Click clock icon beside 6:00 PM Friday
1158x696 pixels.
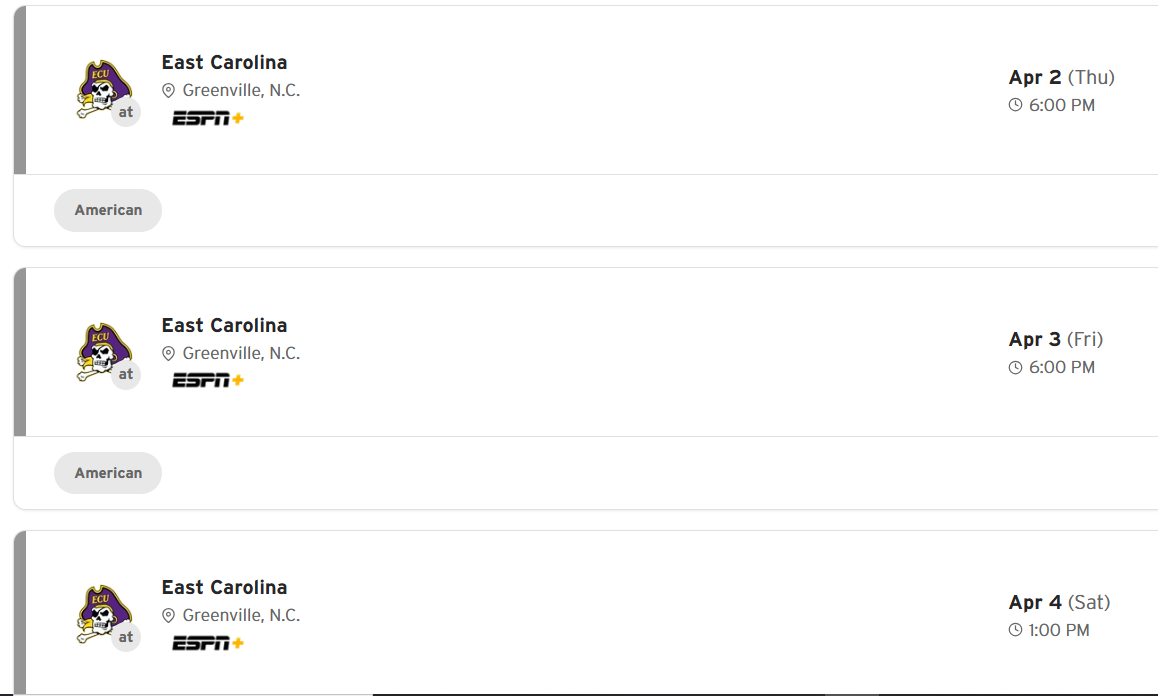click(1016, 368)
